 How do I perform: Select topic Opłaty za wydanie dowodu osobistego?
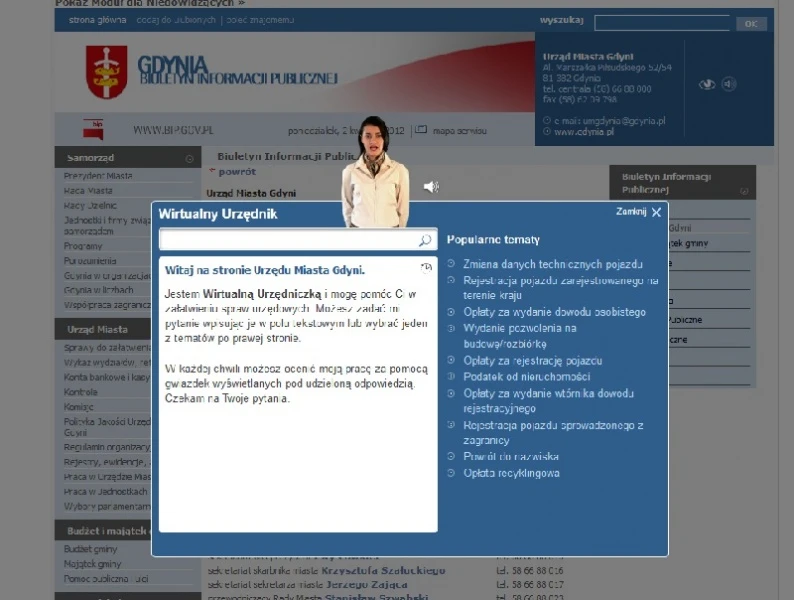point(554,312)
